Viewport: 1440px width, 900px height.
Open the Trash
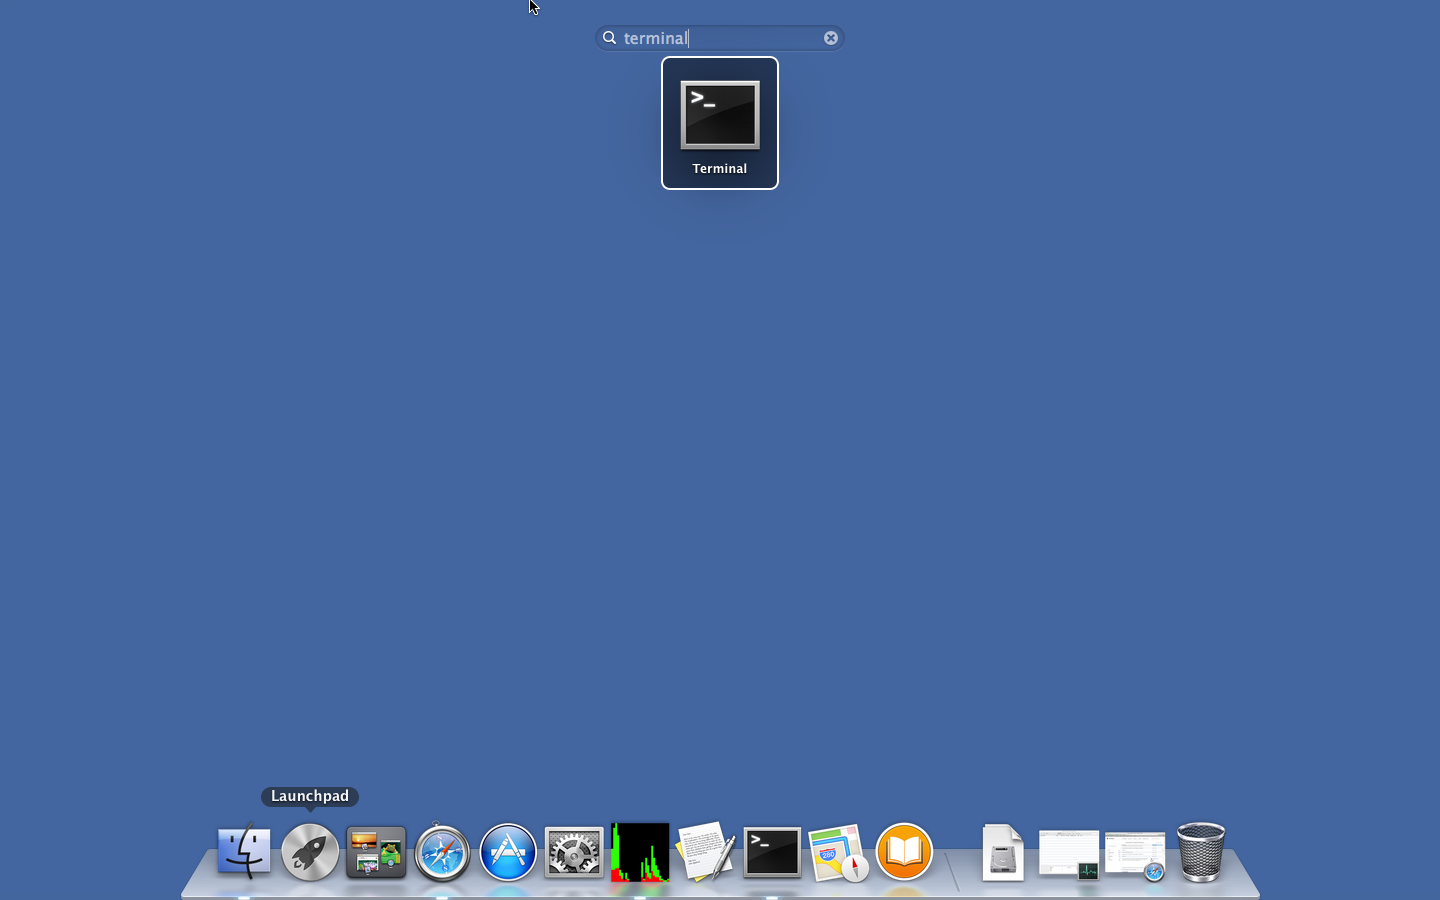[1201, 853]
